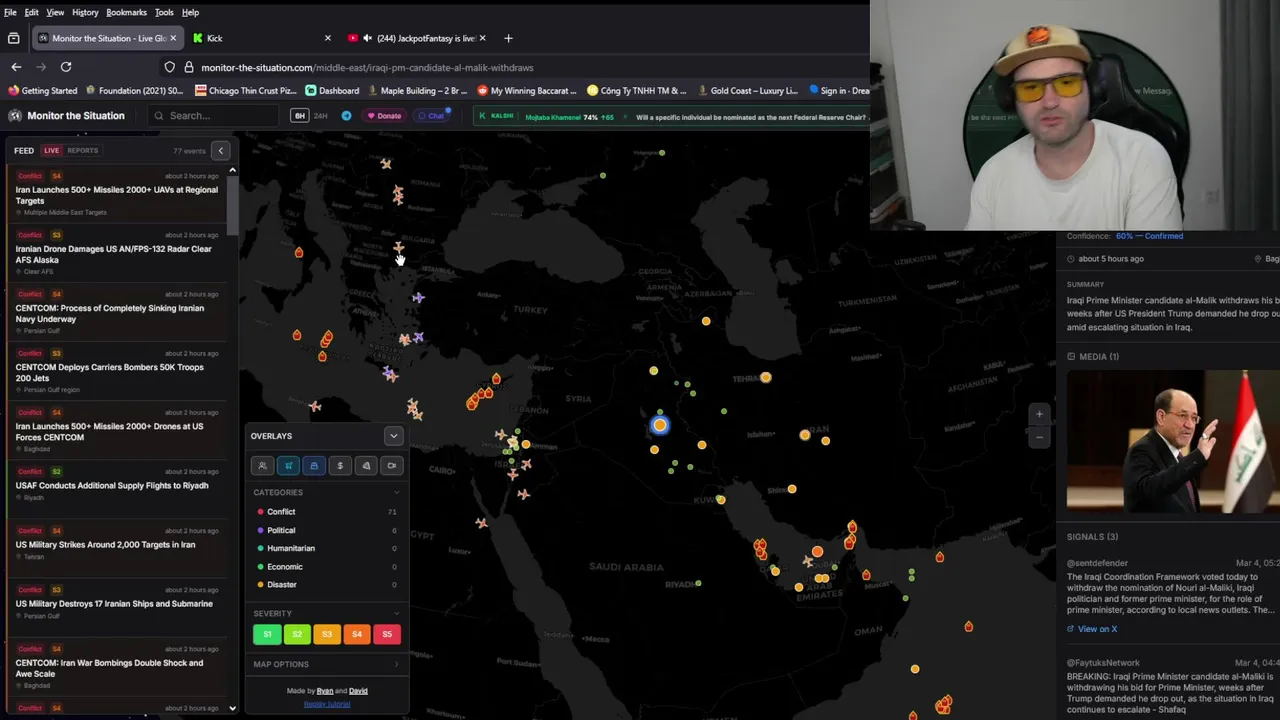Filter by Disaster category
The height and width of the screenshot is (720, 1280).
pyautogui.click(x=326, y=584)
